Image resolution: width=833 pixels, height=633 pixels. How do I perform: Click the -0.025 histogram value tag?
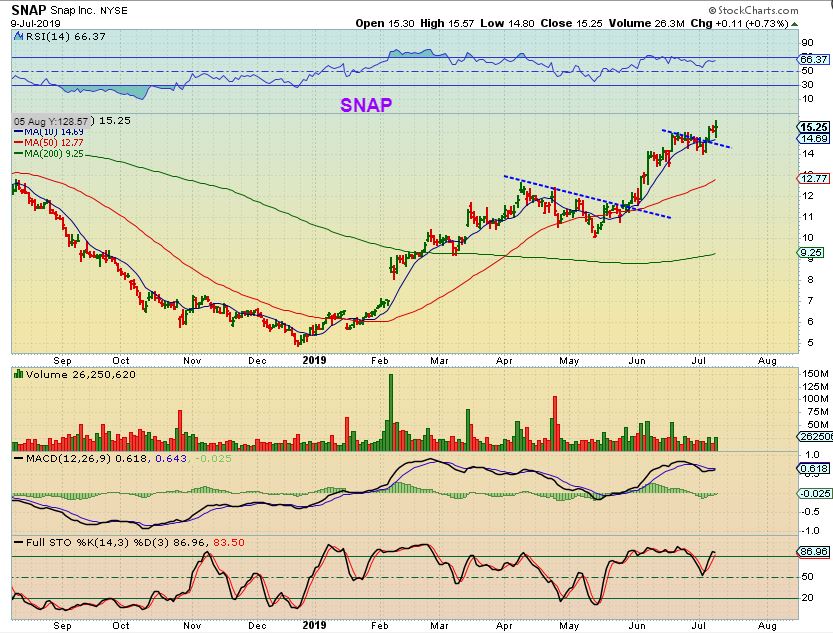(x=814, y=493)
